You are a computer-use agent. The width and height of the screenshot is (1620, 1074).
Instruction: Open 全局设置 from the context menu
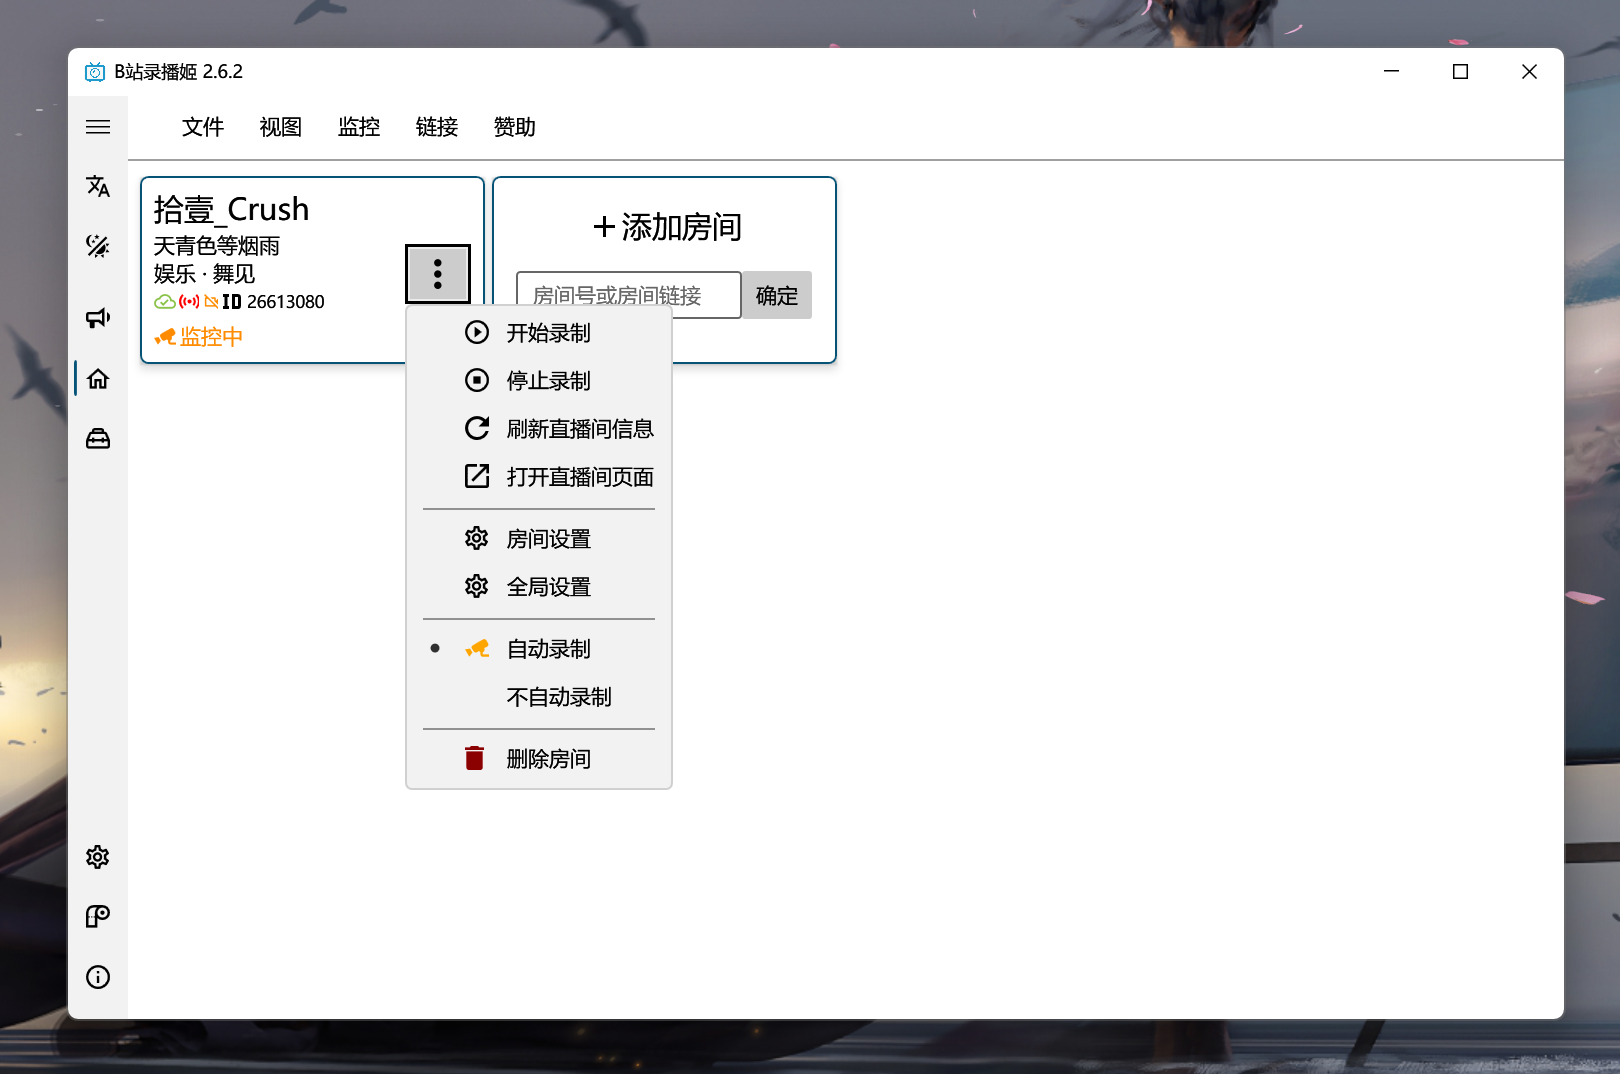pyautogui.click(x=539, y=587)
